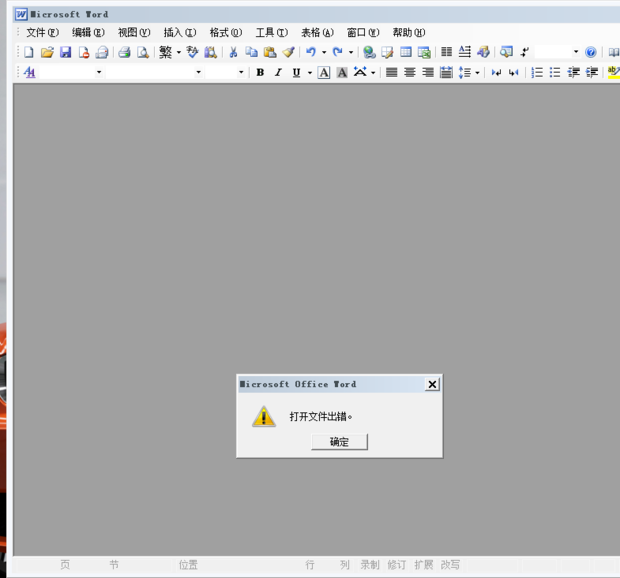Toggle show/hide formatting marks

tap(525, 52)
